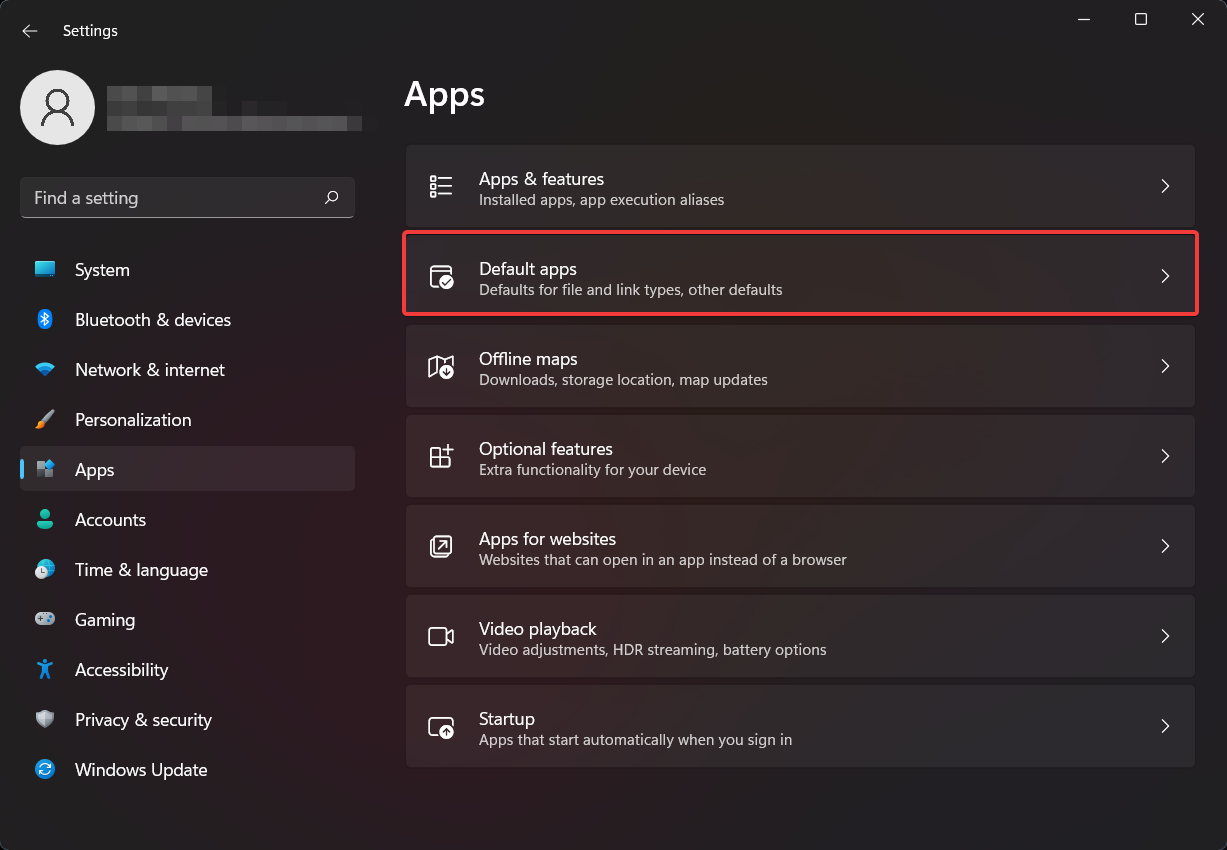Go to Personalization settings
Image resolution: width=1227 pixels, height=850 pixels.
[x=133, y=420]
